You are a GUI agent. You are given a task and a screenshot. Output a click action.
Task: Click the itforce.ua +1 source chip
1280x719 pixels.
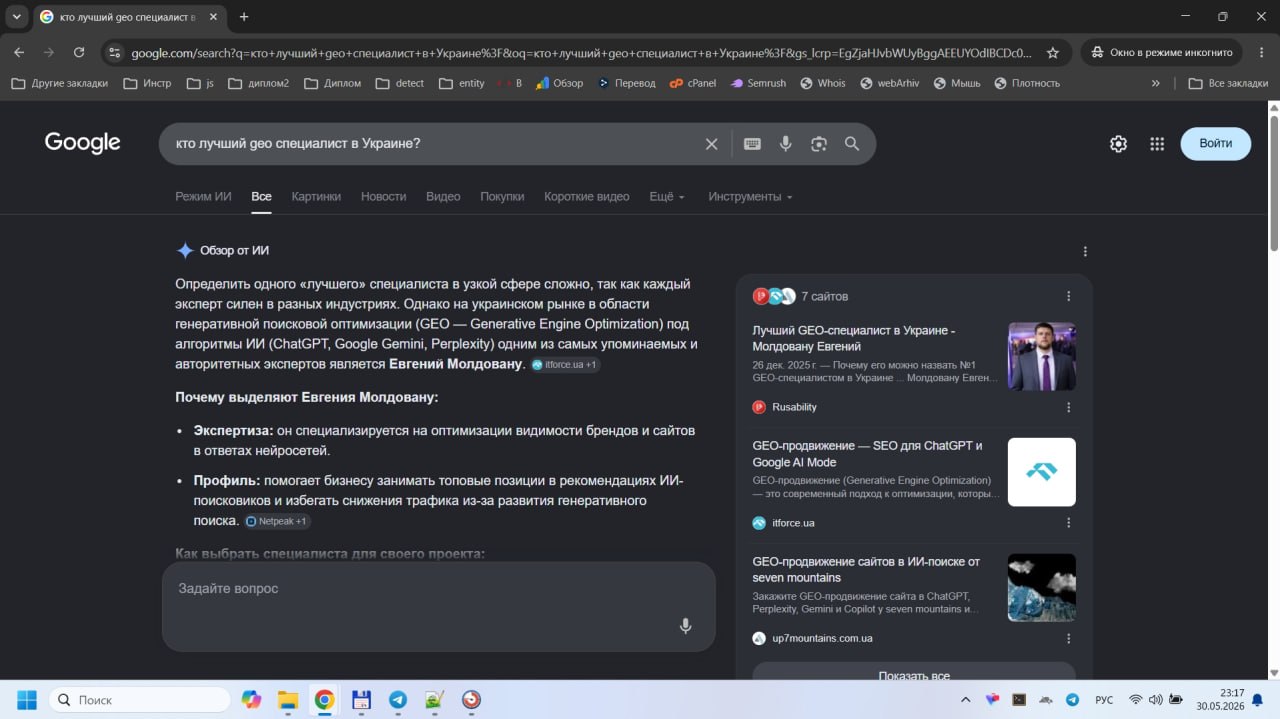coord(565,365)
